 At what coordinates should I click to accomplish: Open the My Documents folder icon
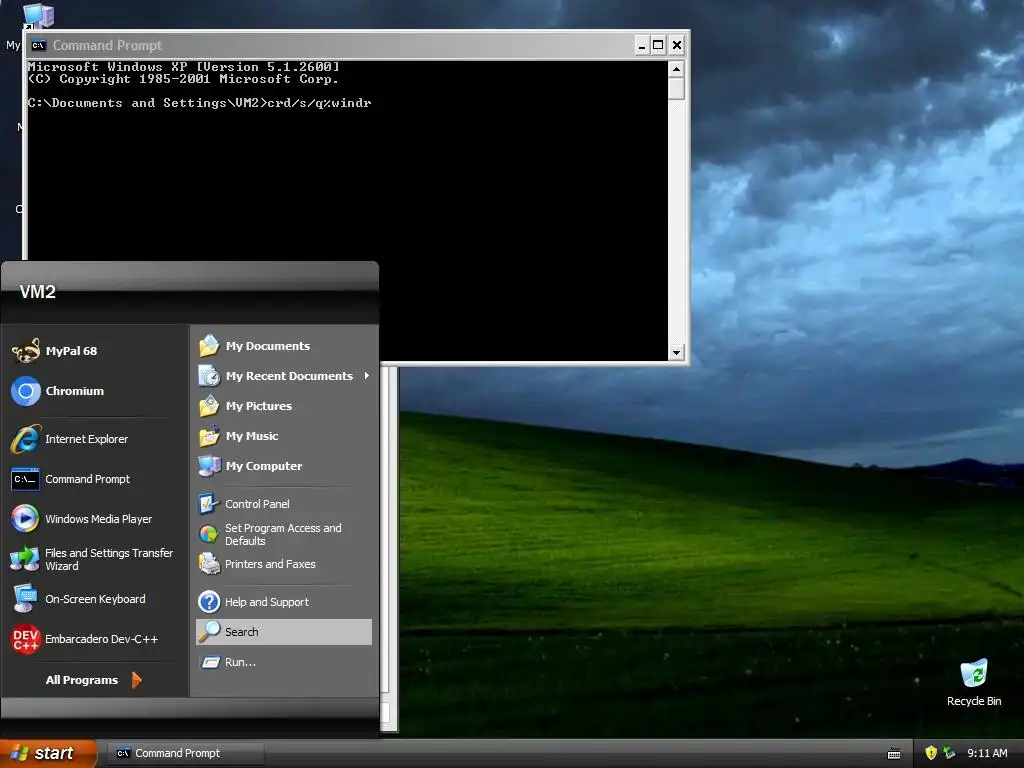coord(209,346)
